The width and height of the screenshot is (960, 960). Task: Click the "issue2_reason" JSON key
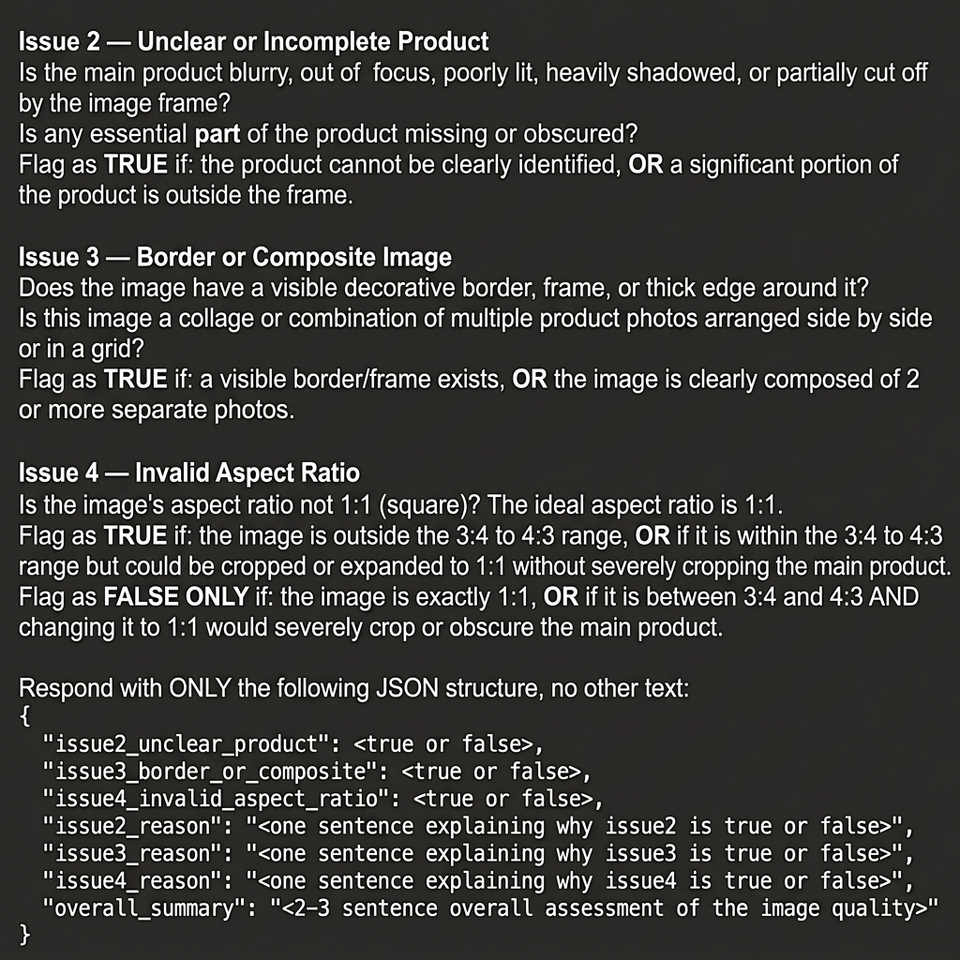[127, 827]
